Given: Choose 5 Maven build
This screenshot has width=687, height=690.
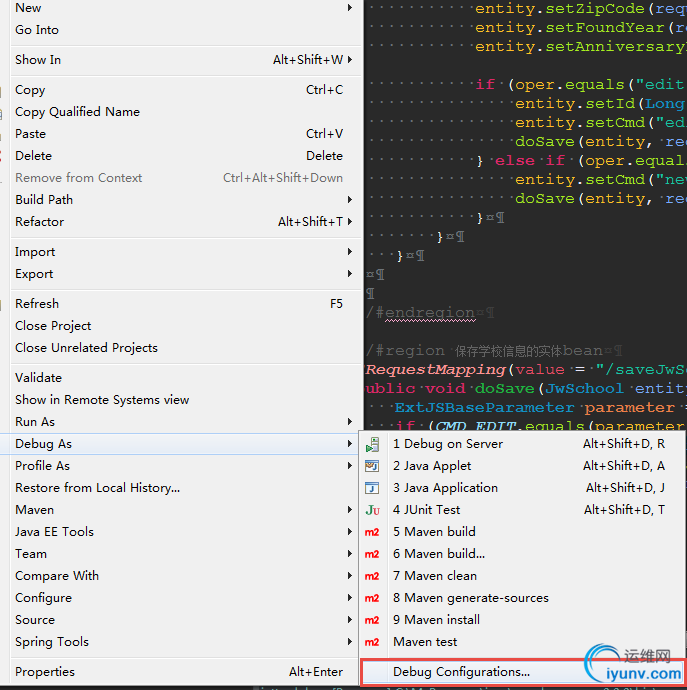Looking at the screenshot, I should 522,532.
